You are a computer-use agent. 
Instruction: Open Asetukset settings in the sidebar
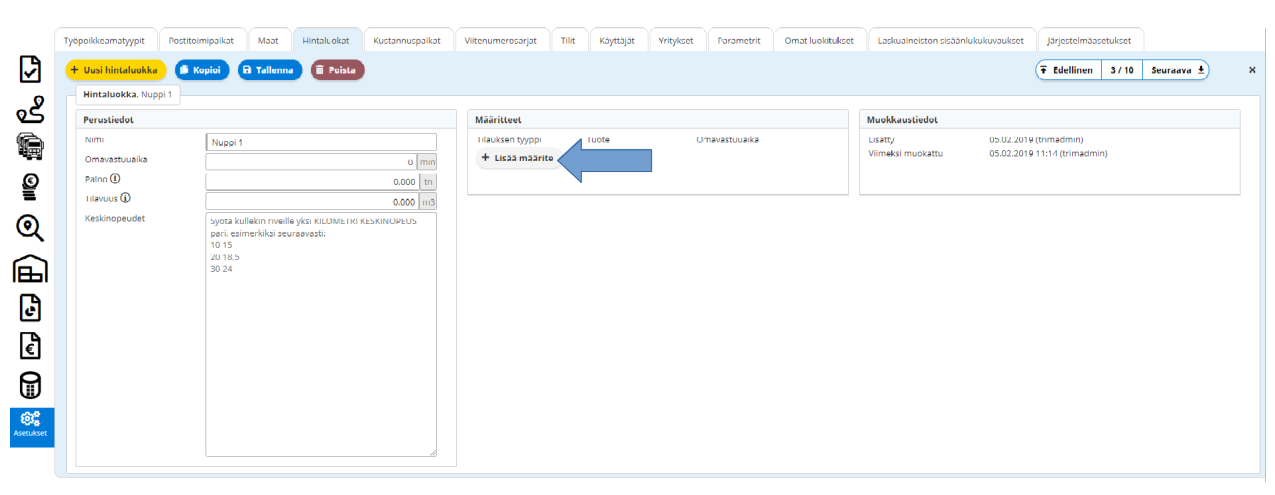[31, 426]
